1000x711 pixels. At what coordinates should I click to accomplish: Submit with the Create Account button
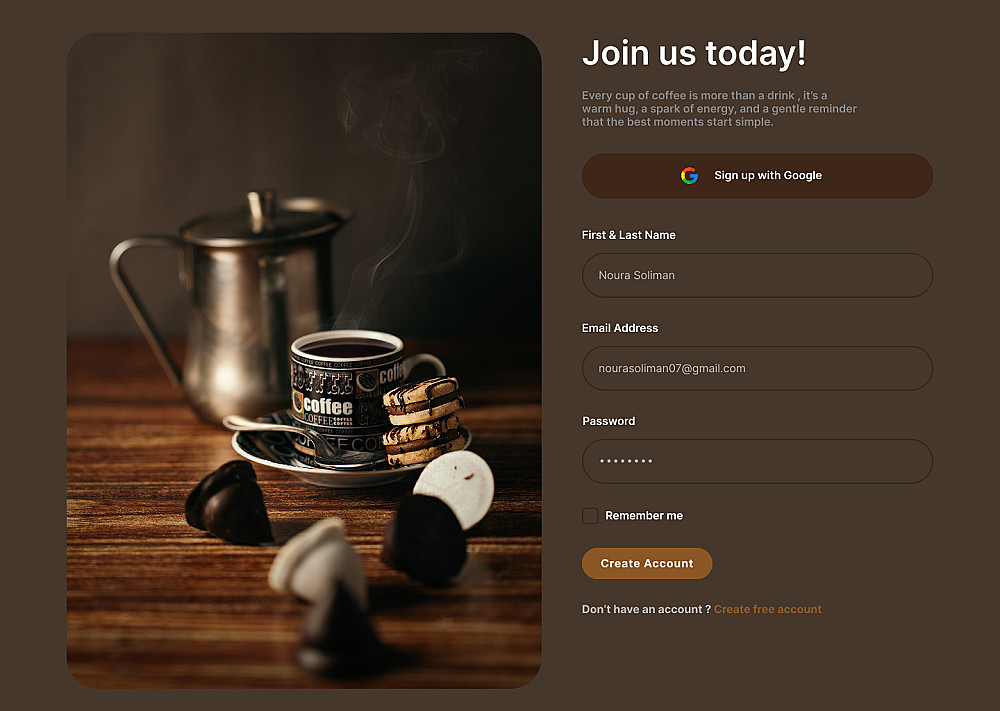(x=647, y=564)
